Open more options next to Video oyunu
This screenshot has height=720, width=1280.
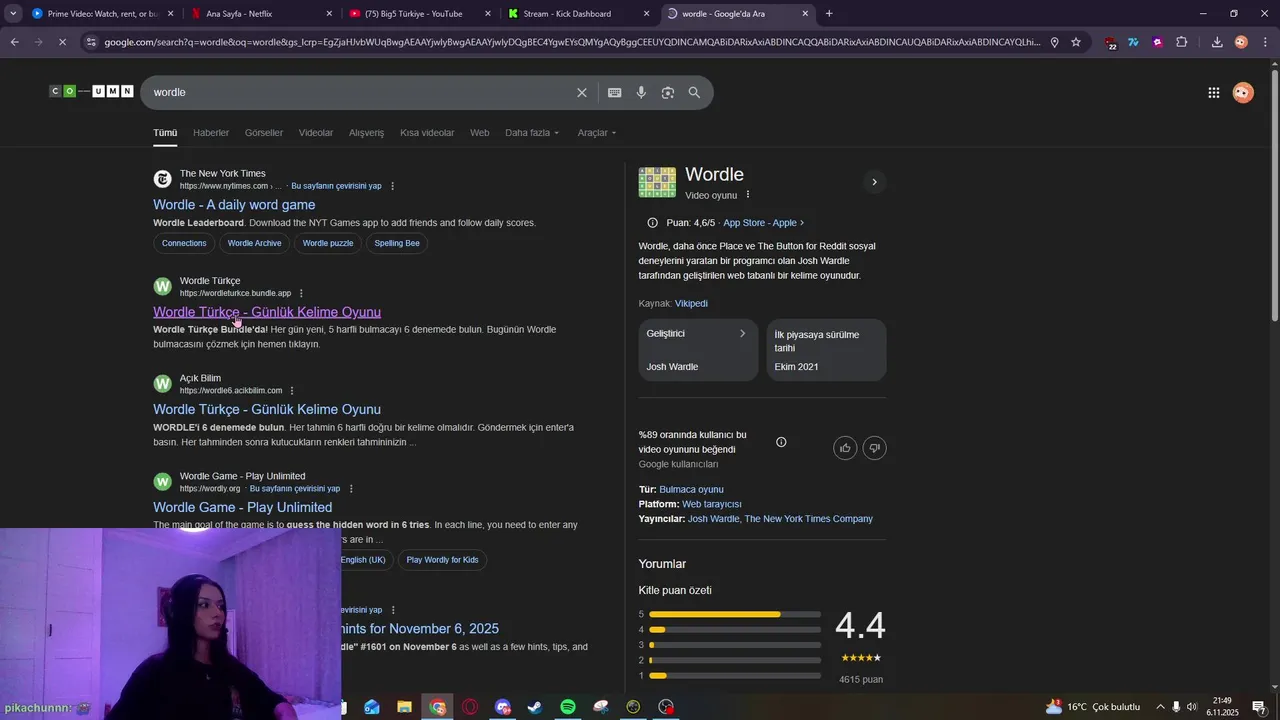(748, 195)
